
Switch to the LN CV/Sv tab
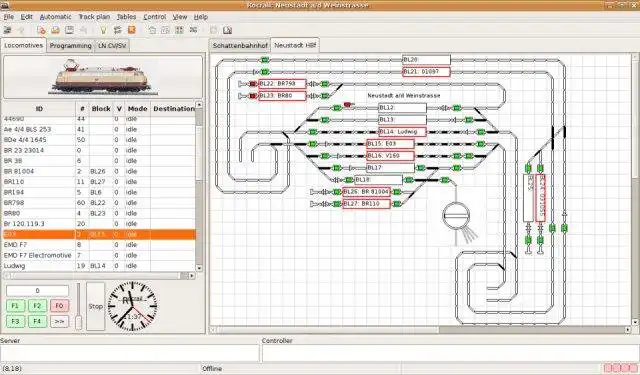coord(112,46)
